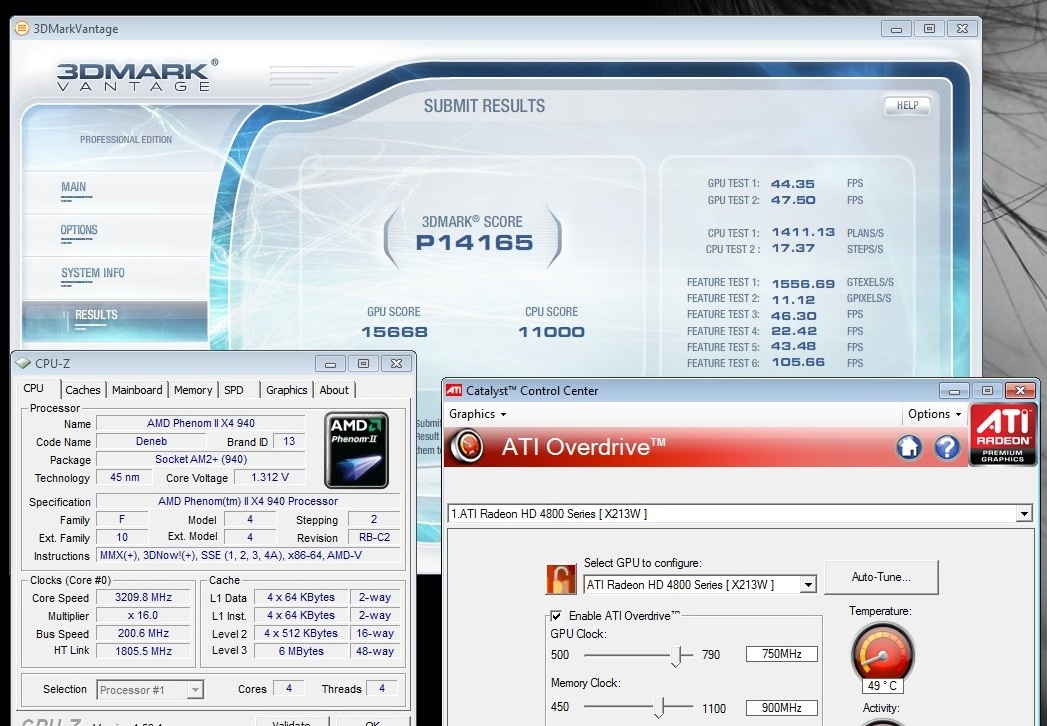Click the Validate button in CPU-Z
The height and width of the screenshot is (726, 1047).
pos(292,722)
